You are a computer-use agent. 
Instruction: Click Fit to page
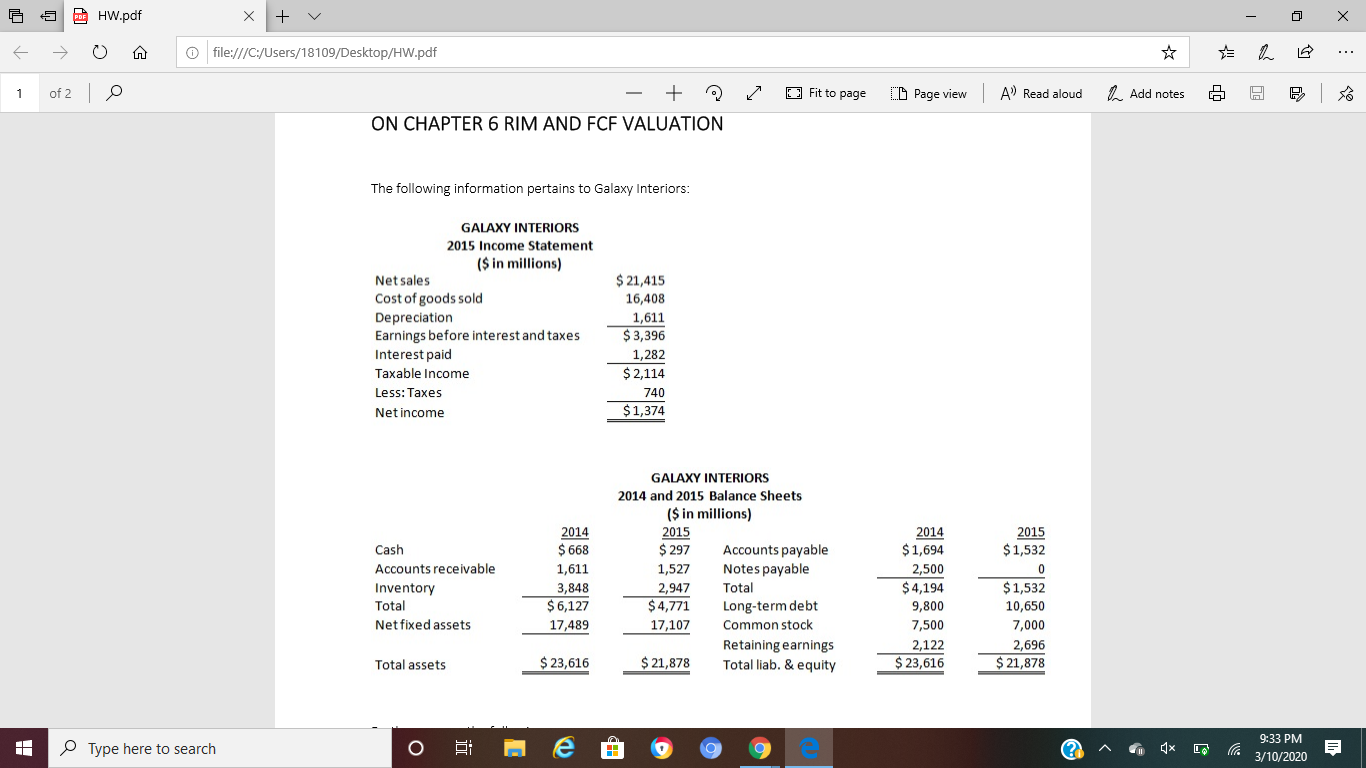pyautogui.click(x=826, y=93)
